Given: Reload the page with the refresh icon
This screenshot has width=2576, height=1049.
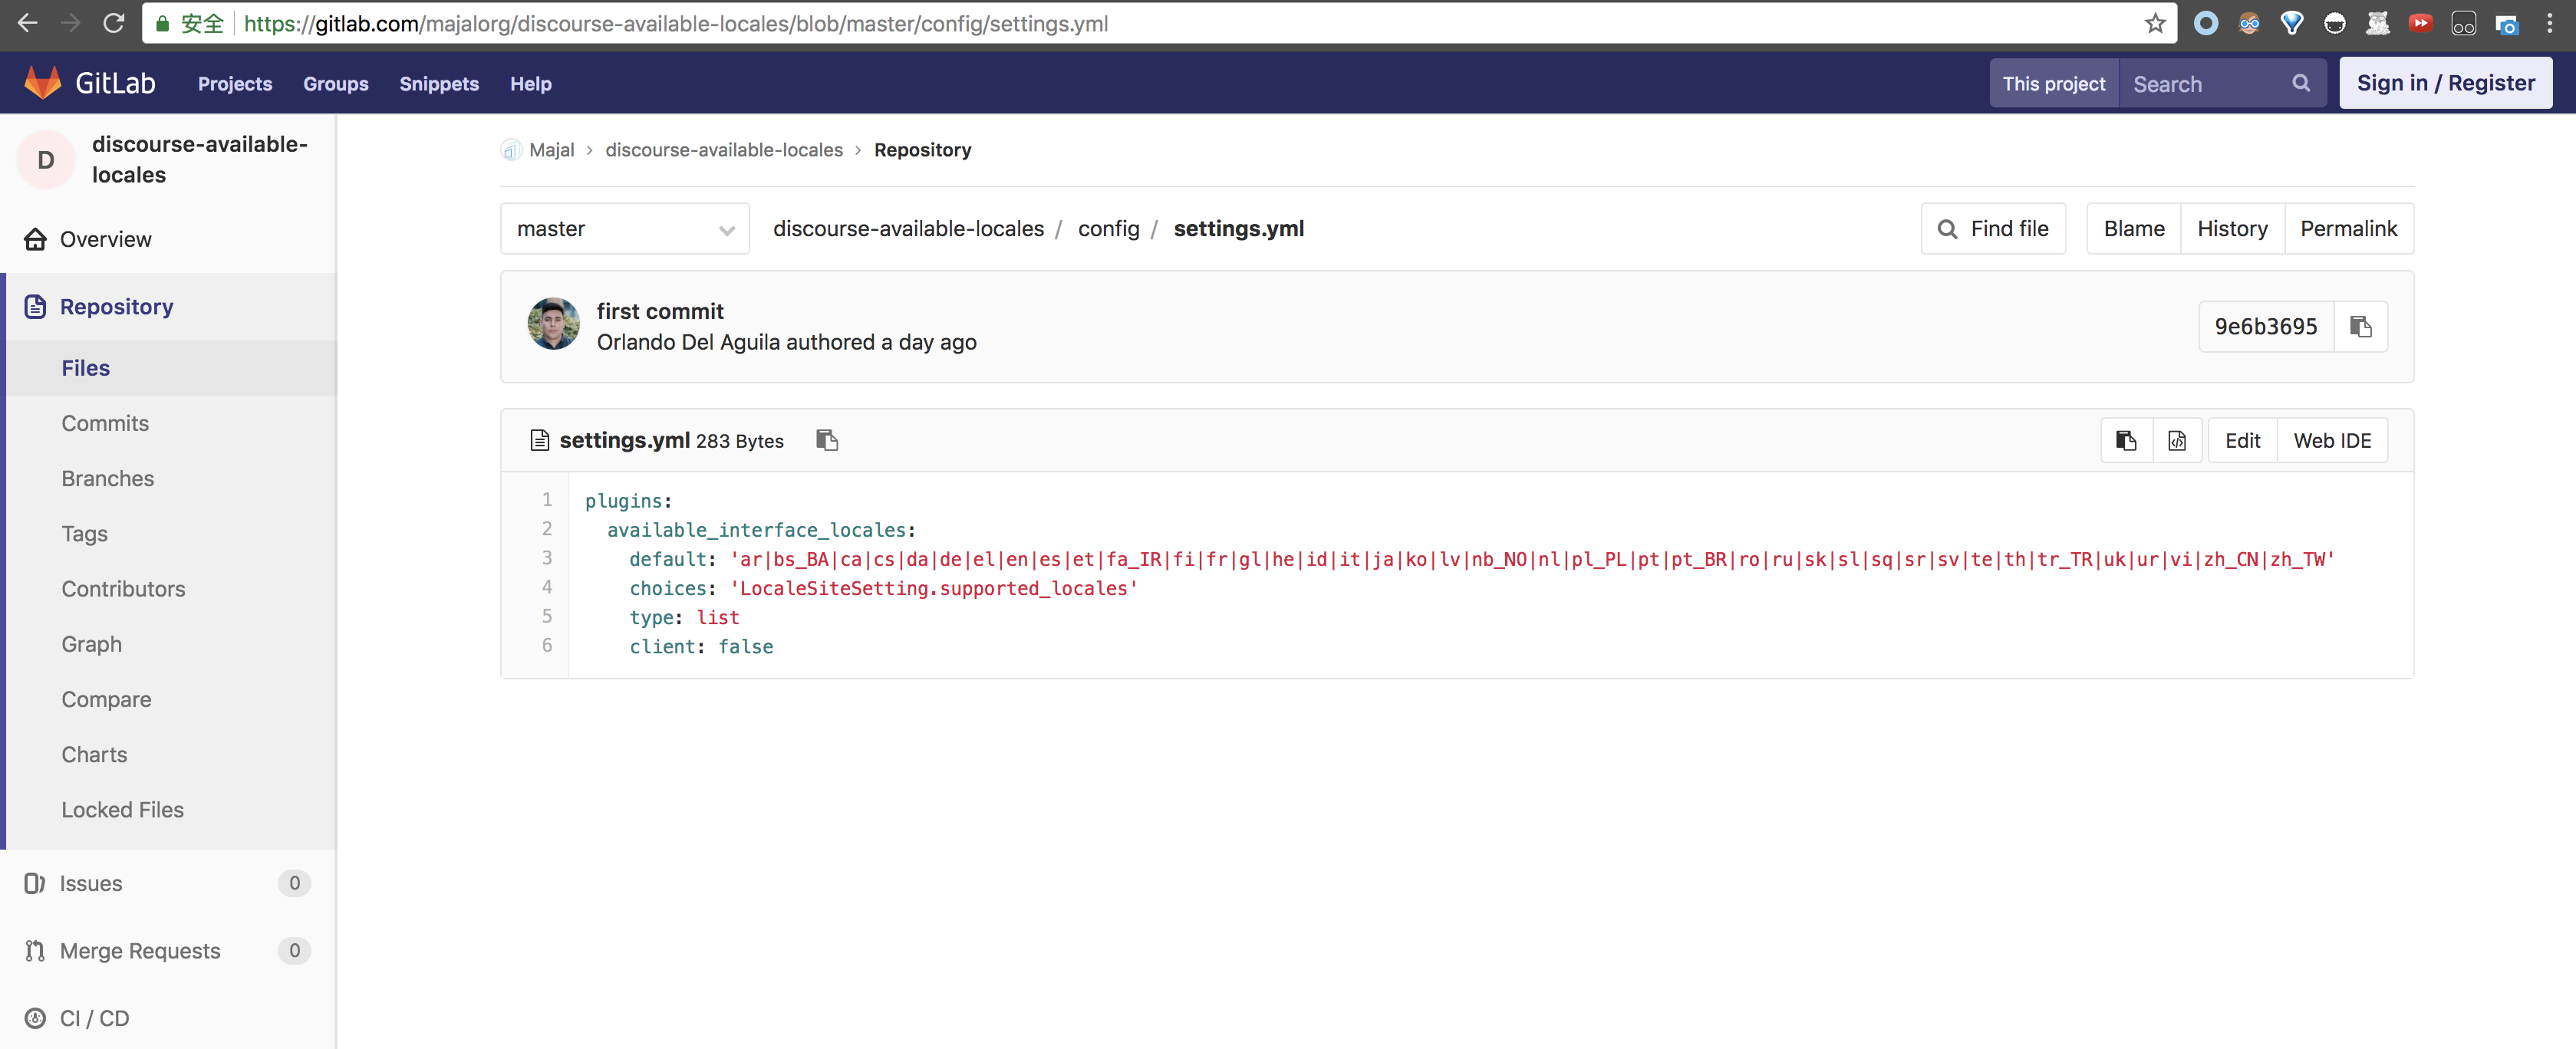Looking at the screenshot, I should click(x=113, y=24).
